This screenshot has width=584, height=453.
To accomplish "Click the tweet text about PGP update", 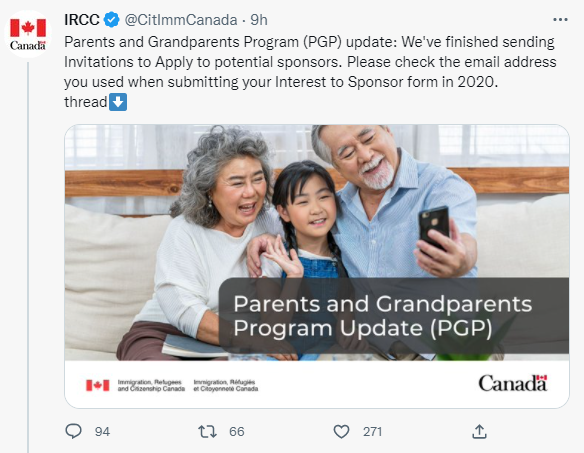I will tap(310, 72).
